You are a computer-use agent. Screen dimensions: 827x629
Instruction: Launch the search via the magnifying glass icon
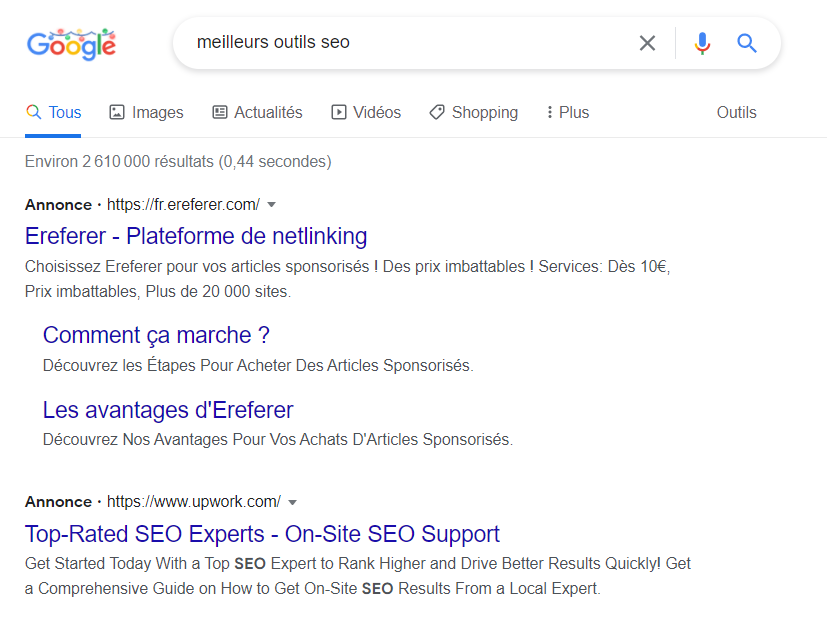[x=746, y=43]
